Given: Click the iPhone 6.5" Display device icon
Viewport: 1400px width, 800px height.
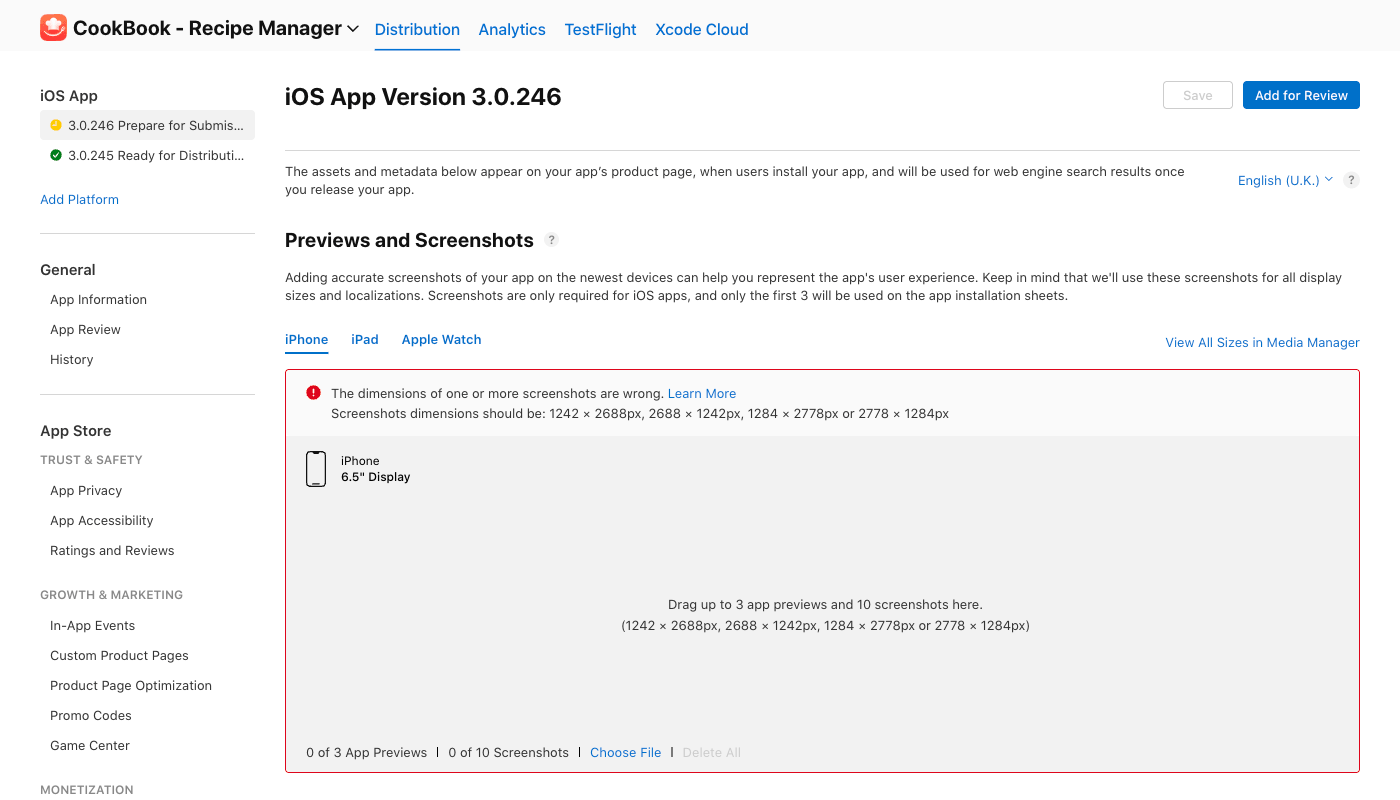Looking at the screenshot, I should [x=316, y=469].
